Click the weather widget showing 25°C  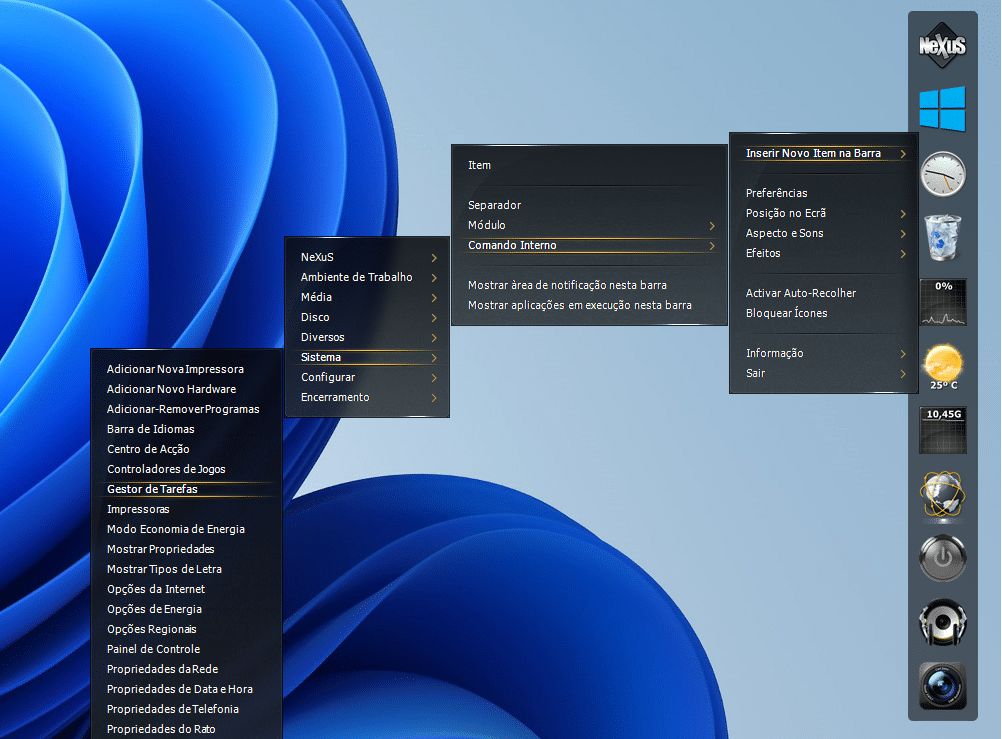point(942,365)
